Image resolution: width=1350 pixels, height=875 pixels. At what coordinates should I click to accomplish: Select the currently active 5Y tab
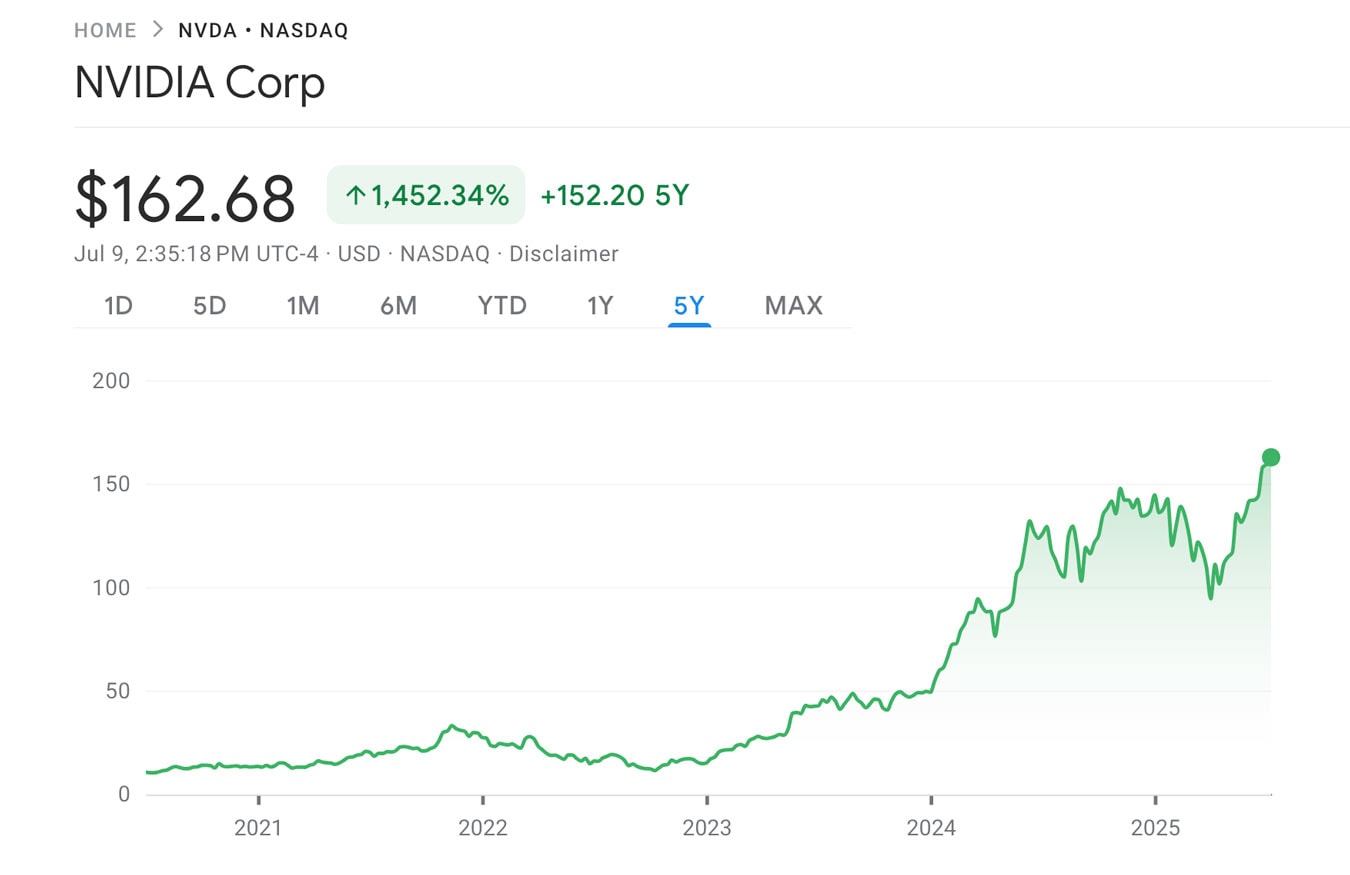[x=688, y=306]
